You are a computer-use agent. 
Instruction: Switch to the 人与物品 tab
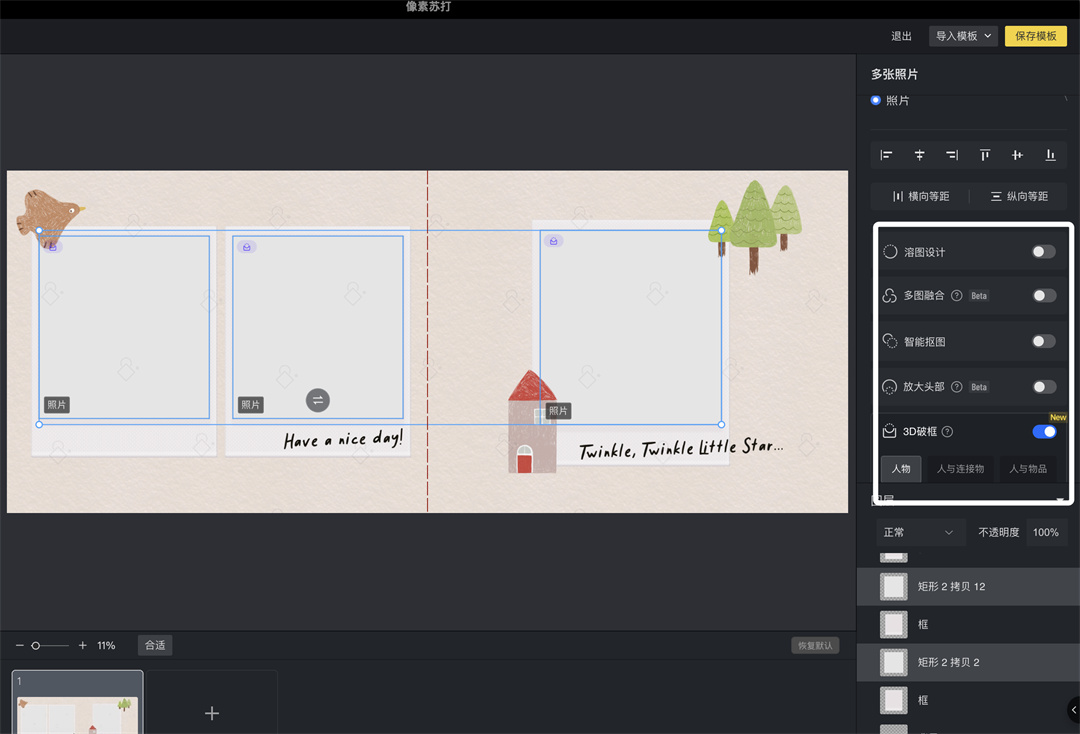pos(1028,469)
